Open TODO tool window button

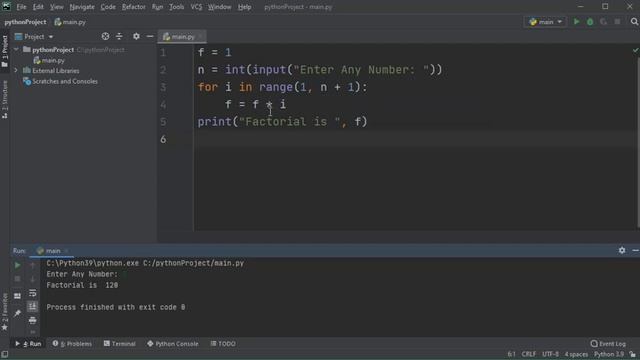click(223, 344)
